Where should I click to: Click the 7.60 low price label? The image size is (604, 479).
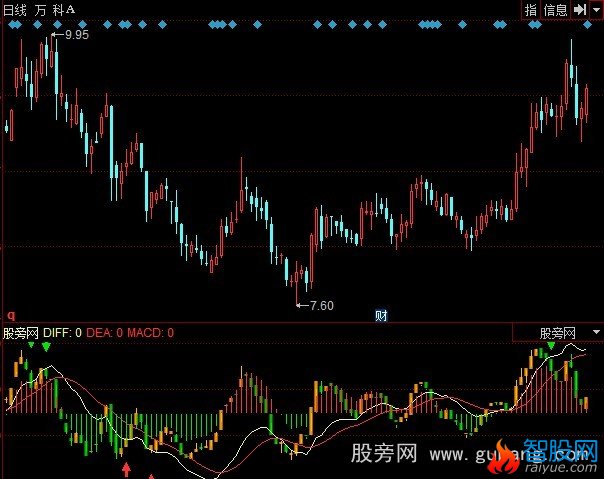[x=322, y=306]
